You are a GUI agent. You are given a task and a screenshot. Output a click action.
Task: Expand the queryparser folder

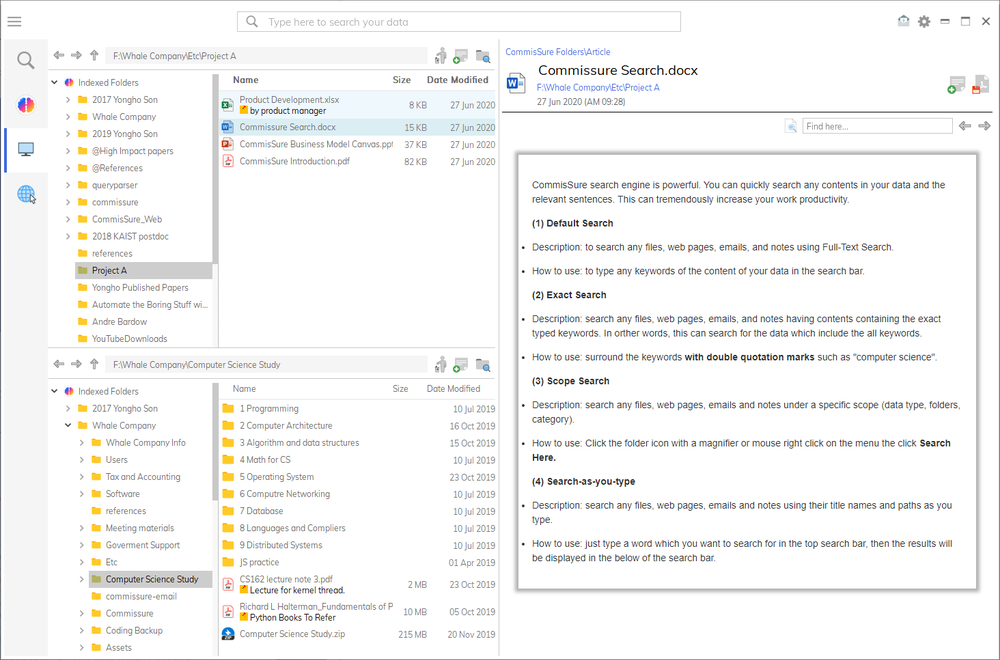pyautogui.click(x=68, y=186)
